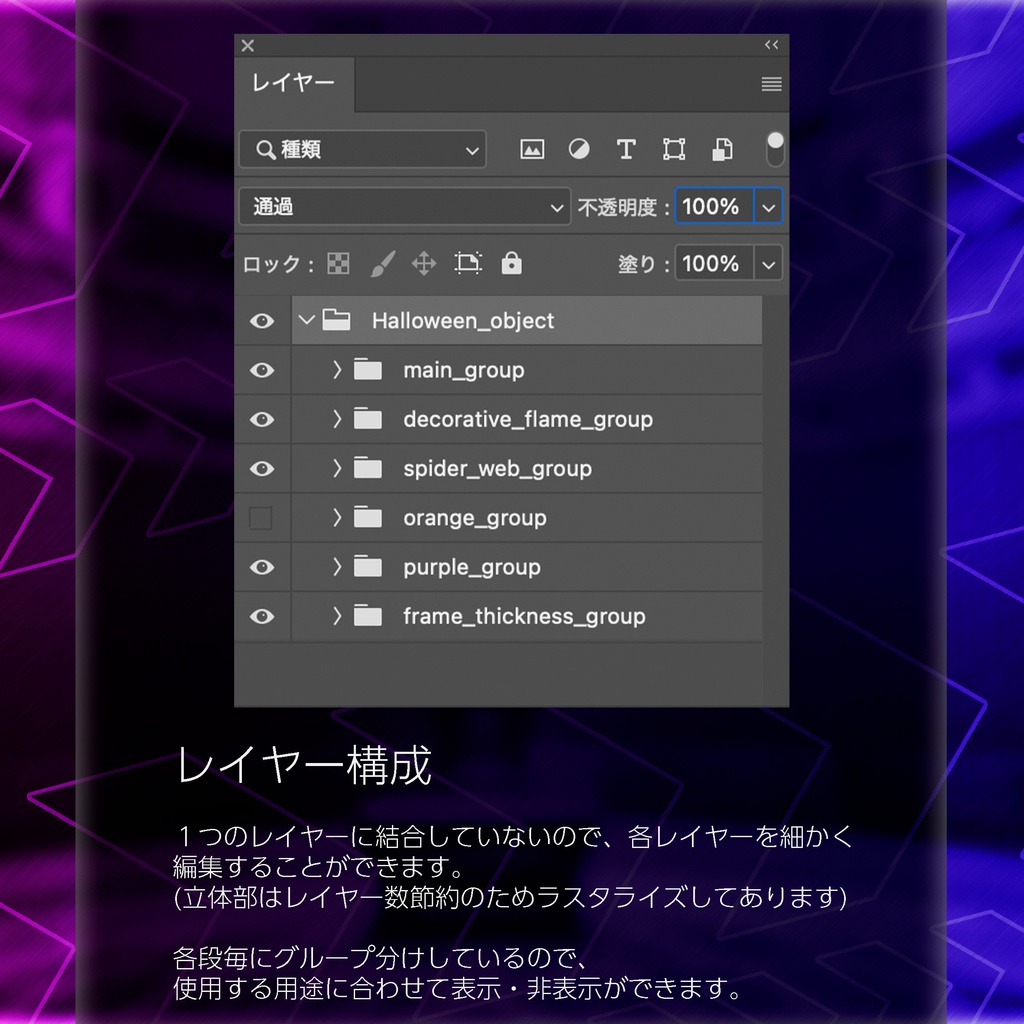Open the Layers panel hamburger menu

tap(771, 84)
